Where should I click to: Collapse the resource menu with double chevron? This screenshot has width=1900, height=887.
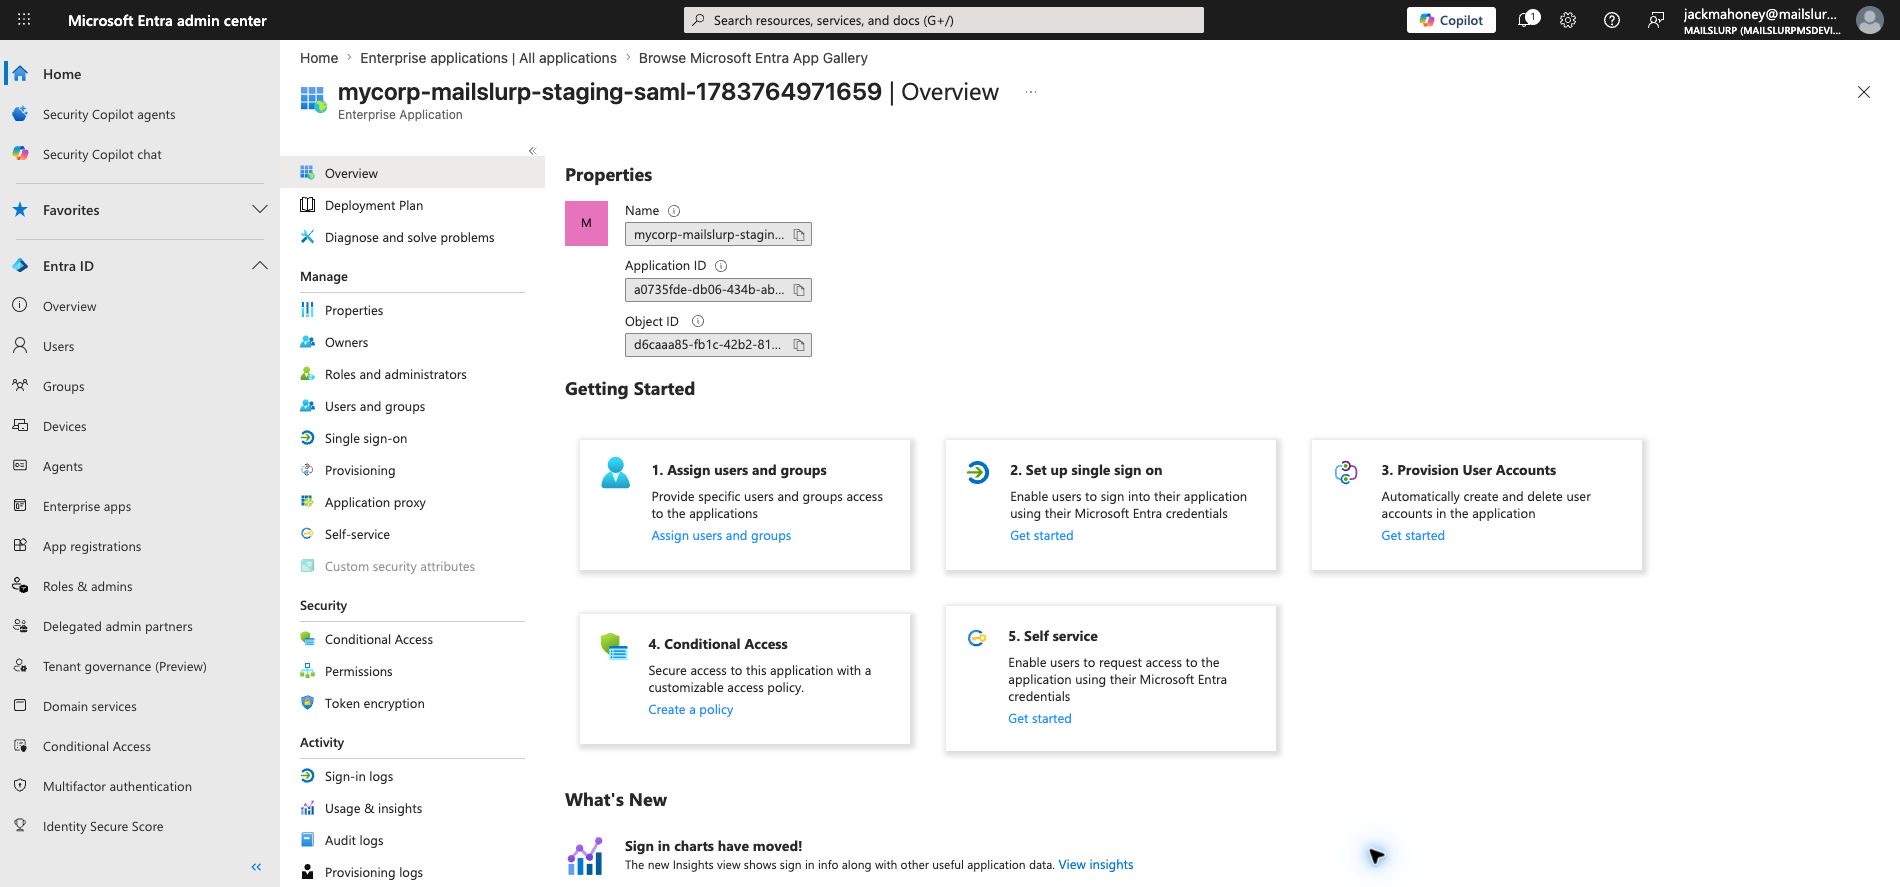coord(532,151)
